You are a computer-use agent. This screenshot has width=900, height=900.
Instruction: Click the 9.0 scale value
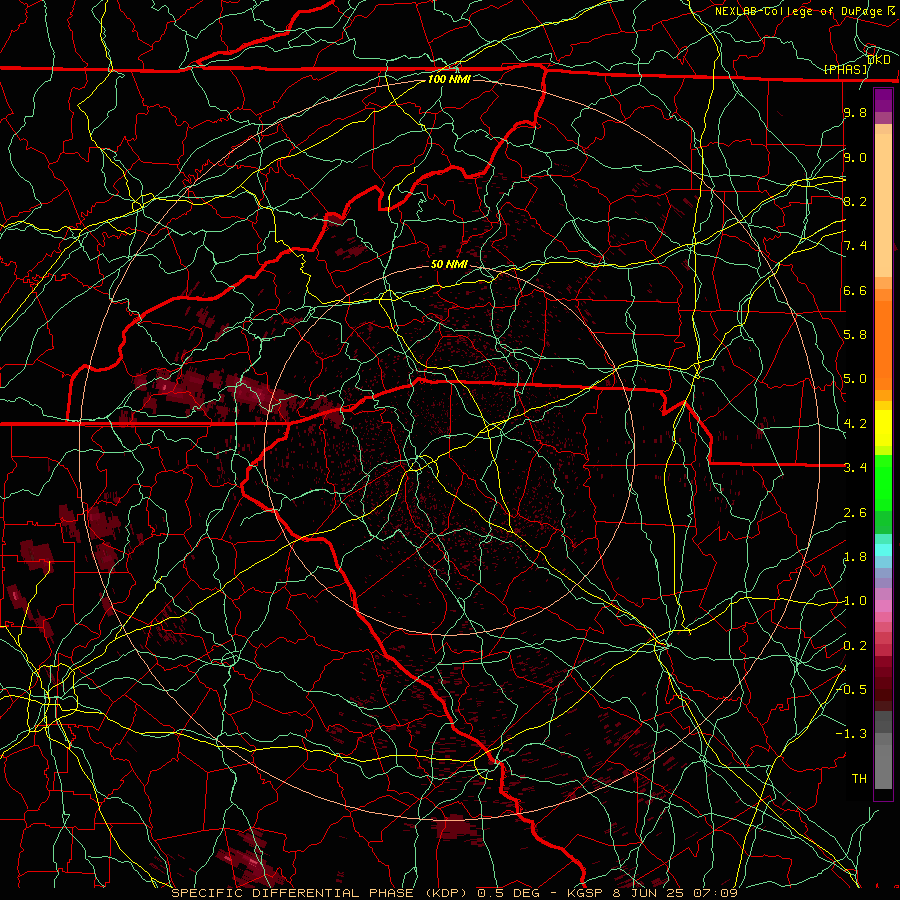[855, 157]
